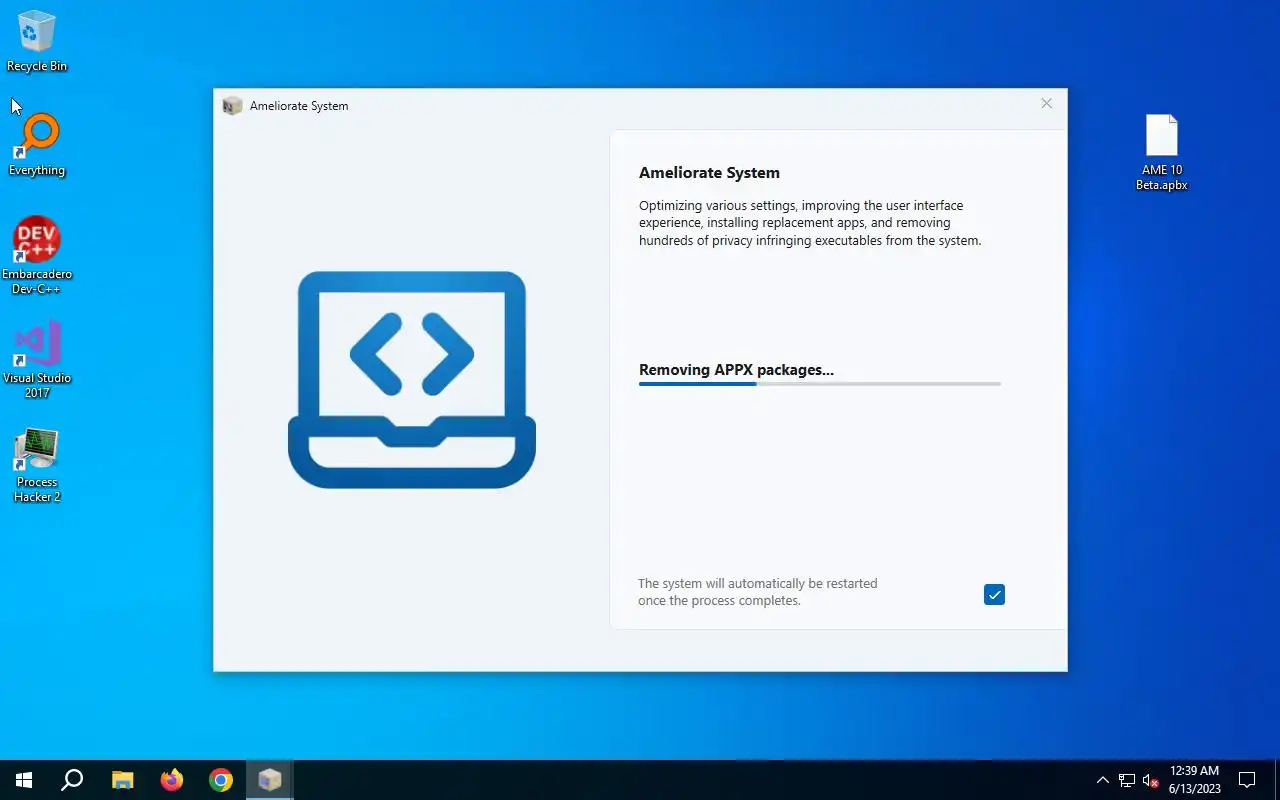
Task: Select the Everything search shortcut icon
Action: [37, 145]
